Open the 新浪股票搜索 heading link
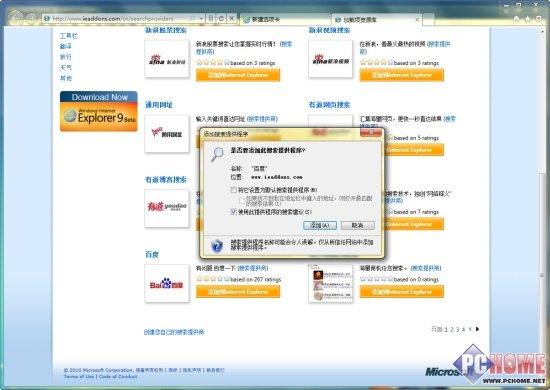The image size is (550, 390). point(166,30)
